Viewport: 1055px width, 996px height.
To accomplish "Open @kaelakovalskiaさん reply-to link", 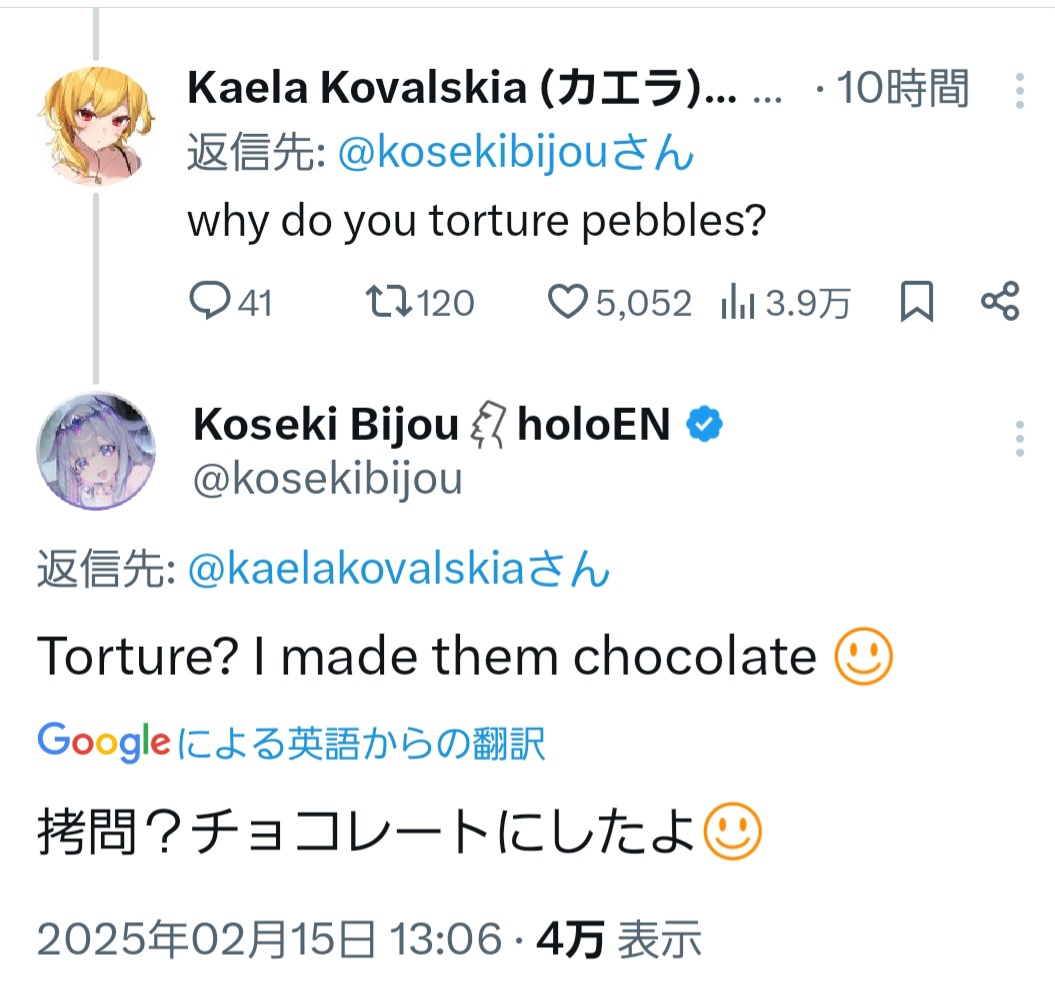I will [x=397, y=570].
